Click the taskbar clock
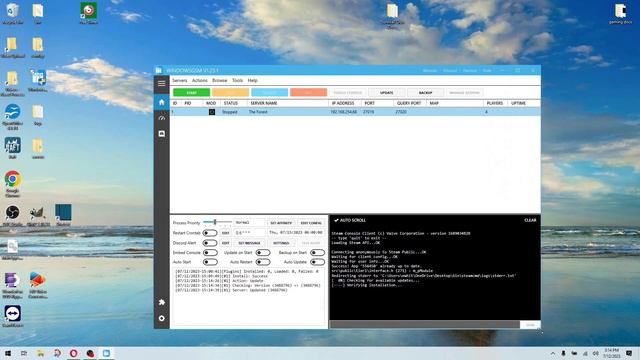The image size is (640, 360). 611,353
